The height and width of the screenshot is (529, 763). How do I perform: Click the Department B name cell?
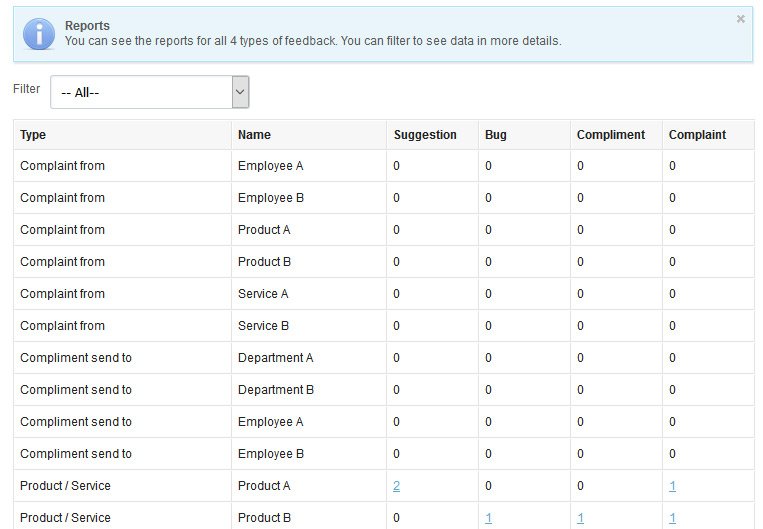(x=309, y=390)
